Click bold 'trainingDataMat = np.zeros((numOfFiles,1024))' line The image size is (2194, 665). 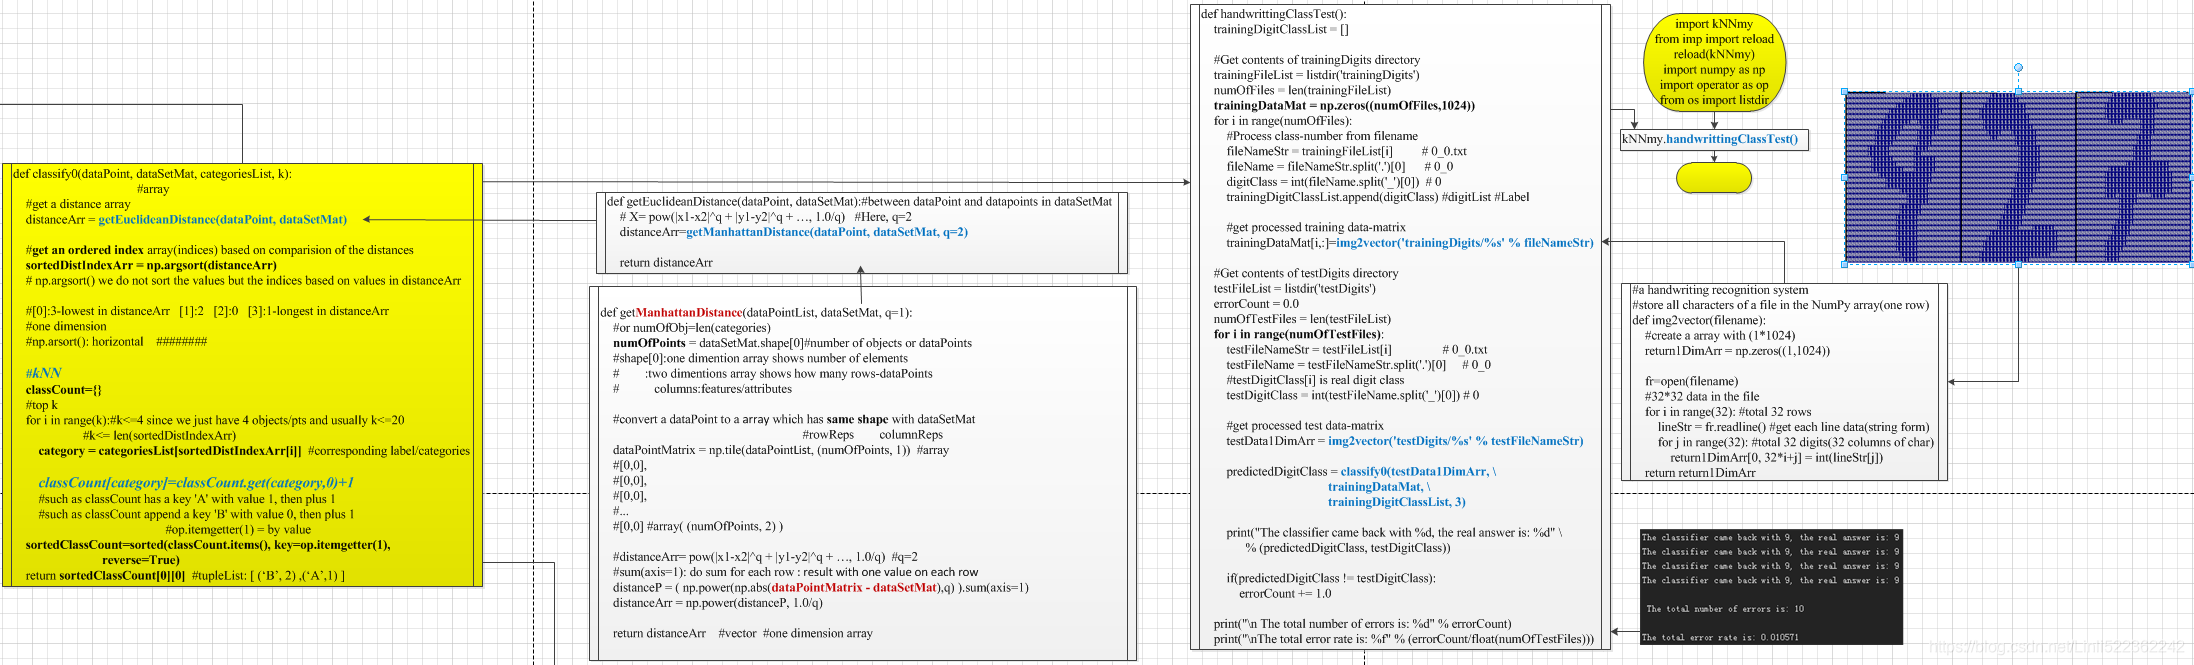click(1345, 106)
